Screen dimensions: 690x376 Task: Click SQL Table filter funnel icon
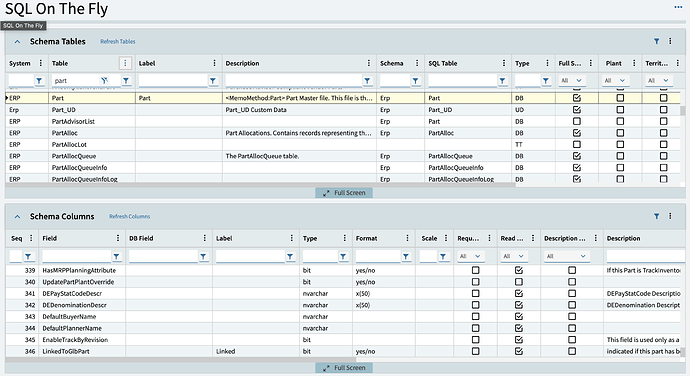point(502,81)
